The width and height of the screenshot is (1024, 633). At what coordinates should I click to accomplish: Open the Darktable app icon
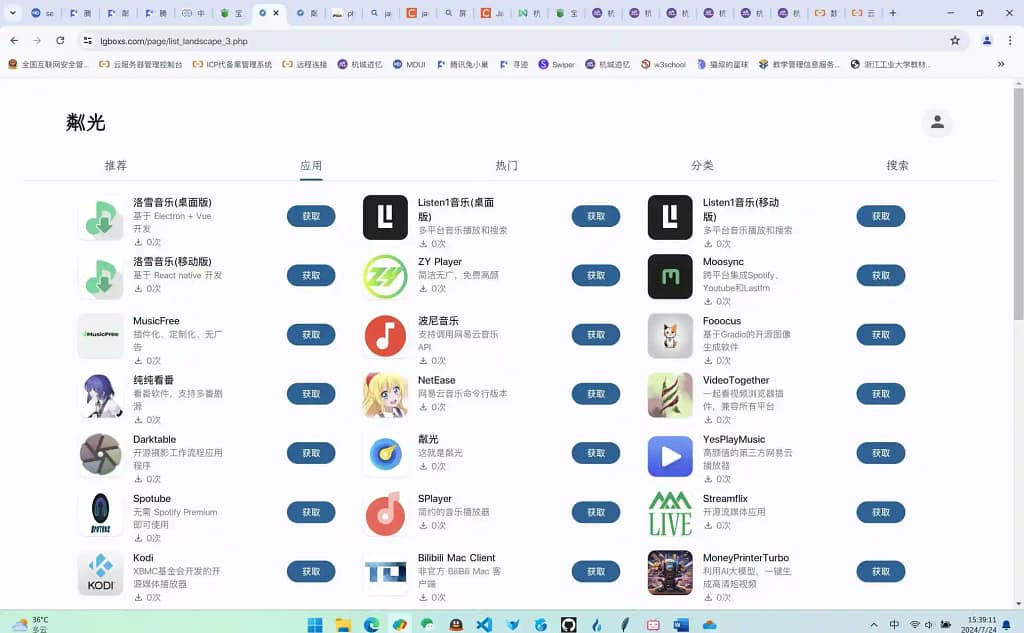(100, 454)
